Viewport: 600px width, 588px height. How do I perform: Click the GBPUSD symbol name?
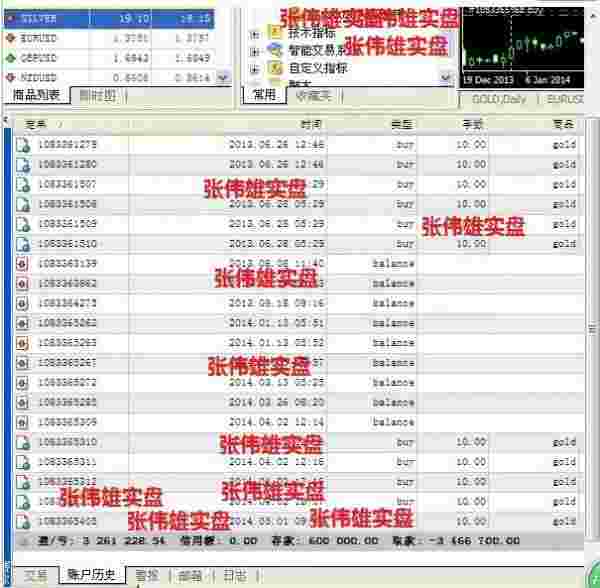(38, 58)
